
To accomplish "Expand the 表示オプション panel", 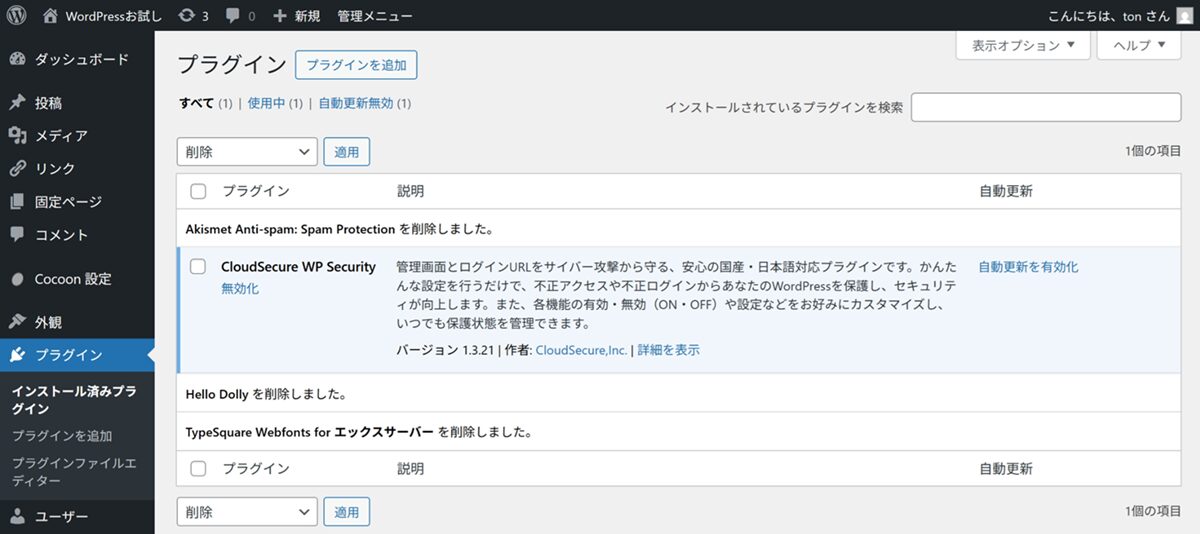I will (x=1023, y=45).
